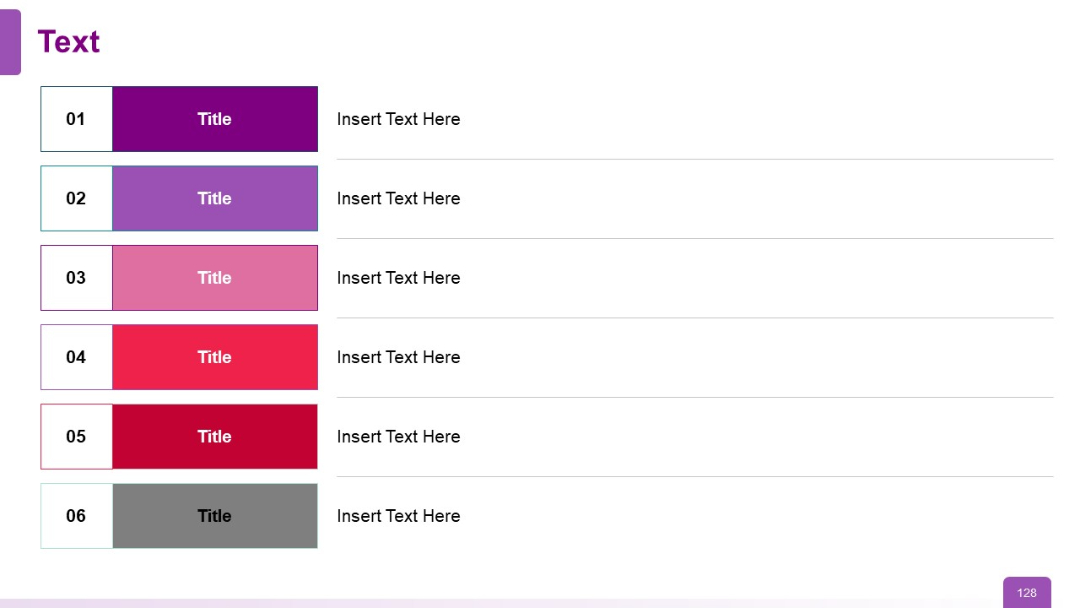The height and width of the screenshot is (608, 1080).
Task: Select the number box labeled 03
Action: [76, 277]
